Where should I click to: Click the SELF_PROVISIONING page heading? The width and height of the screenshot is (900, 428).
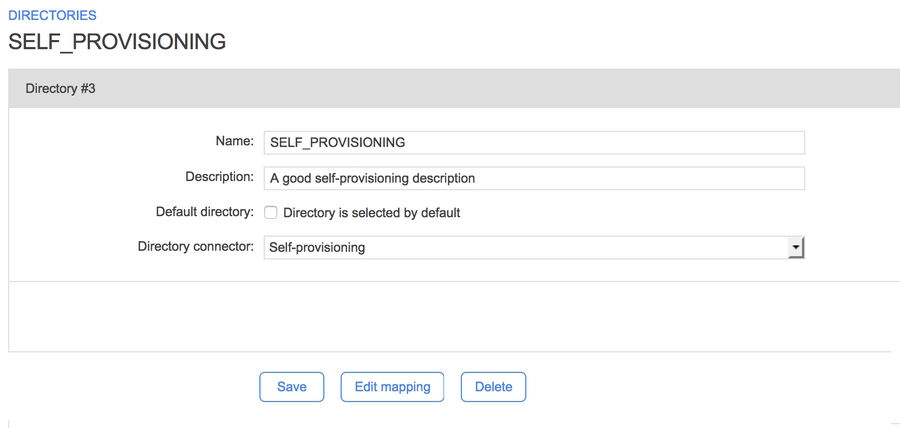click(117, 42)
